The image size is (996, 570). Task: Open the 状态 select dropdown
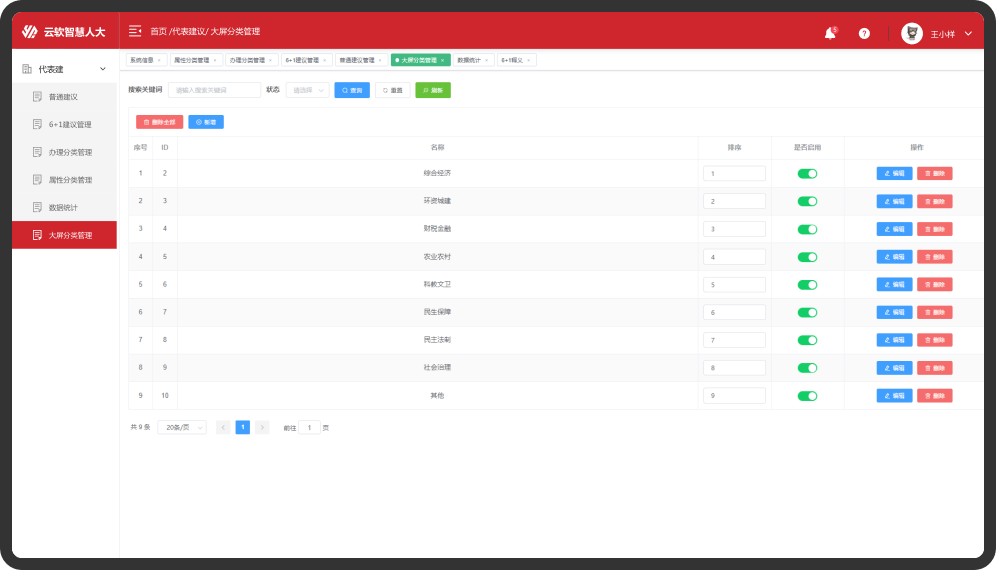(x=307, y=90)
